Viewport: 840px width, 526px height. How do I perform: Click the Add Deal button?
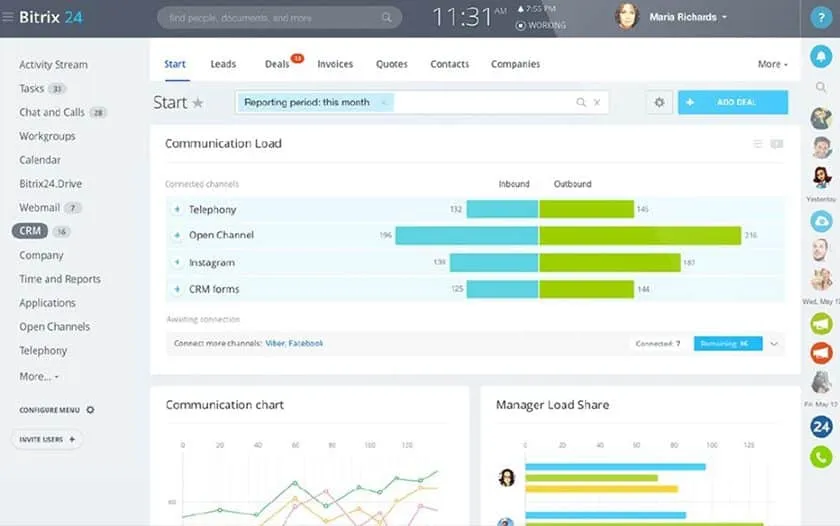(732, 102)
